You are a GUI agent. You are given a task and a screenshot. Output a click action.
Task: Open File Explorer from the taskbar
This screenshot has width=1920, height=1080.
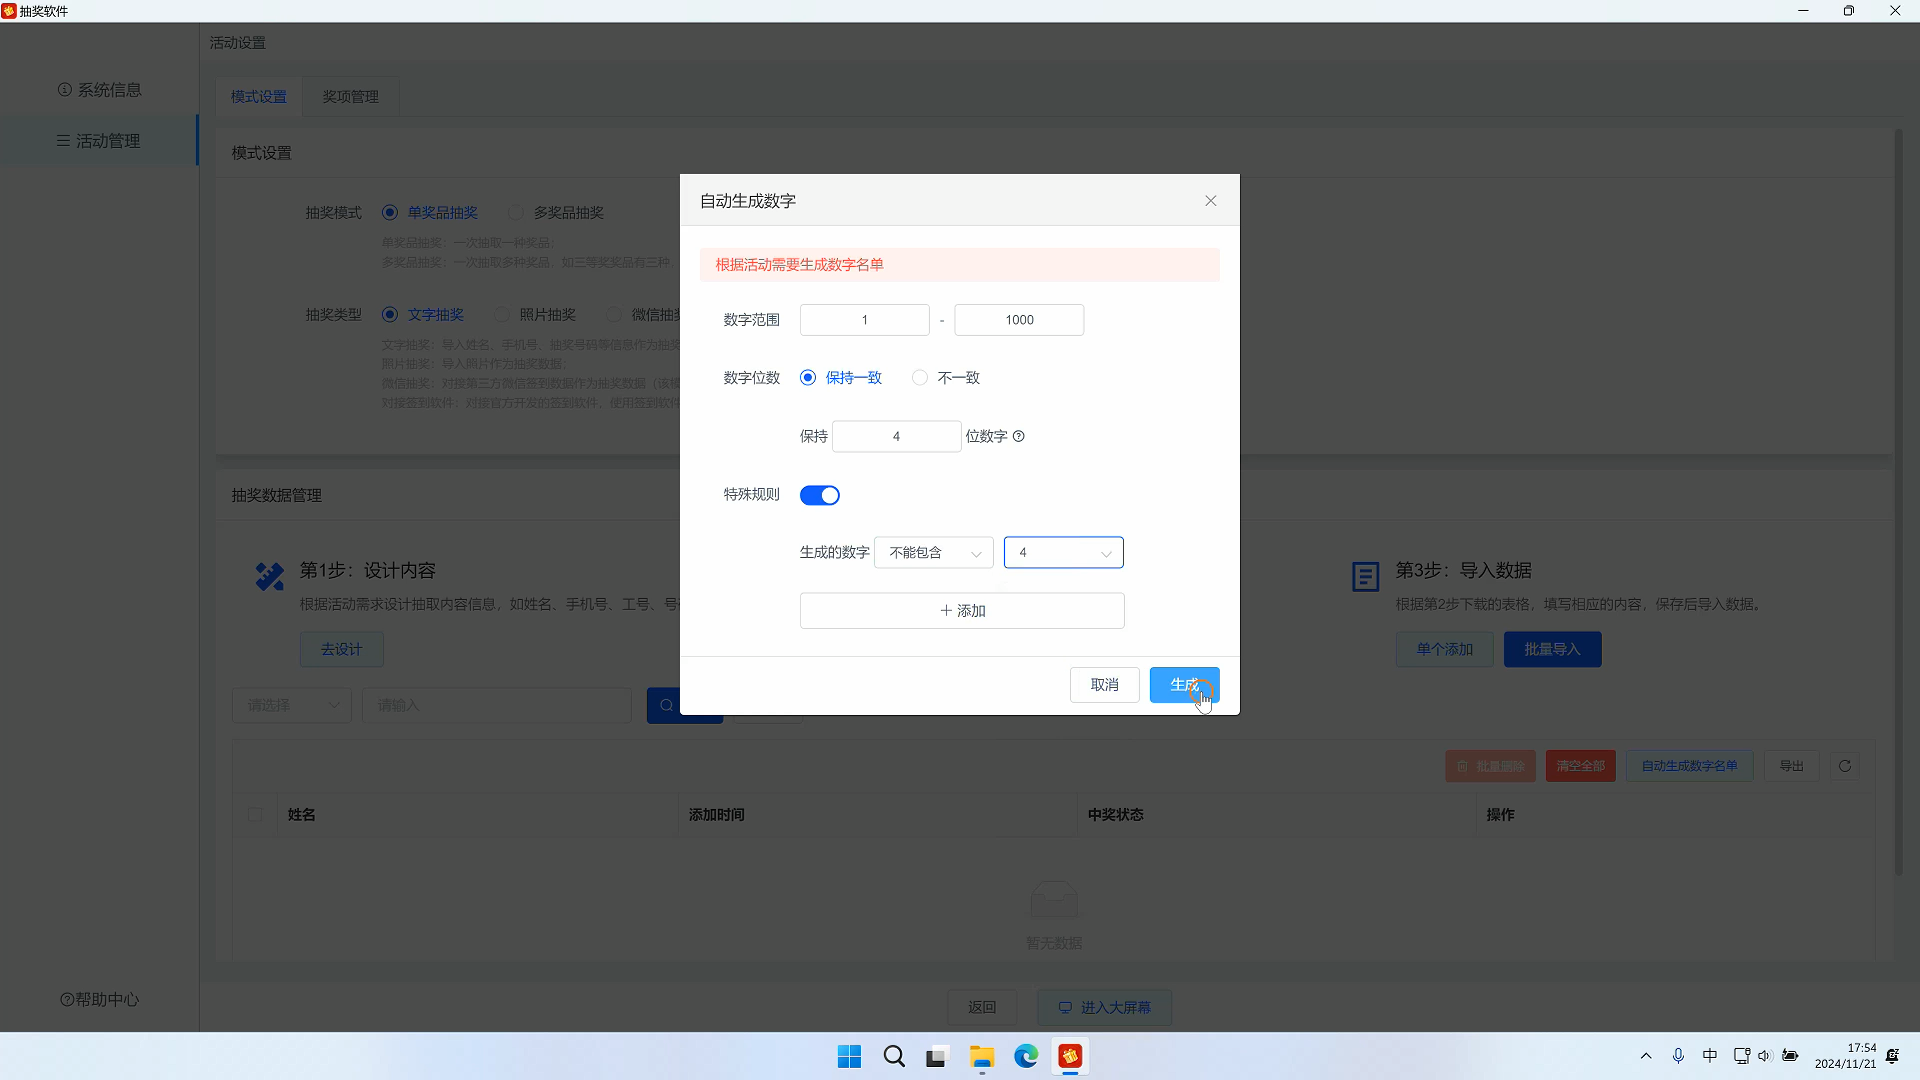(981, 1056)
